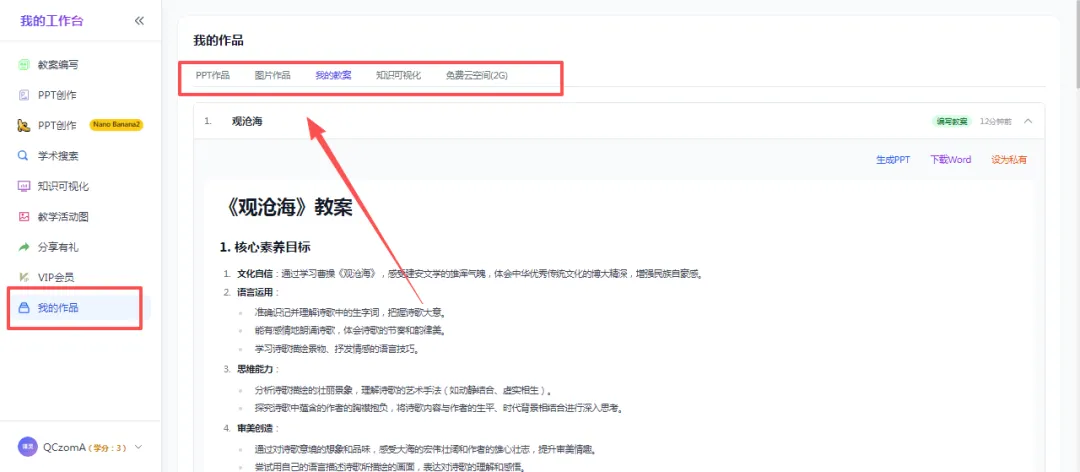Click the 思维能力 bold item
The height and width of the screenshot is (472, 1080).
[256, 369]
